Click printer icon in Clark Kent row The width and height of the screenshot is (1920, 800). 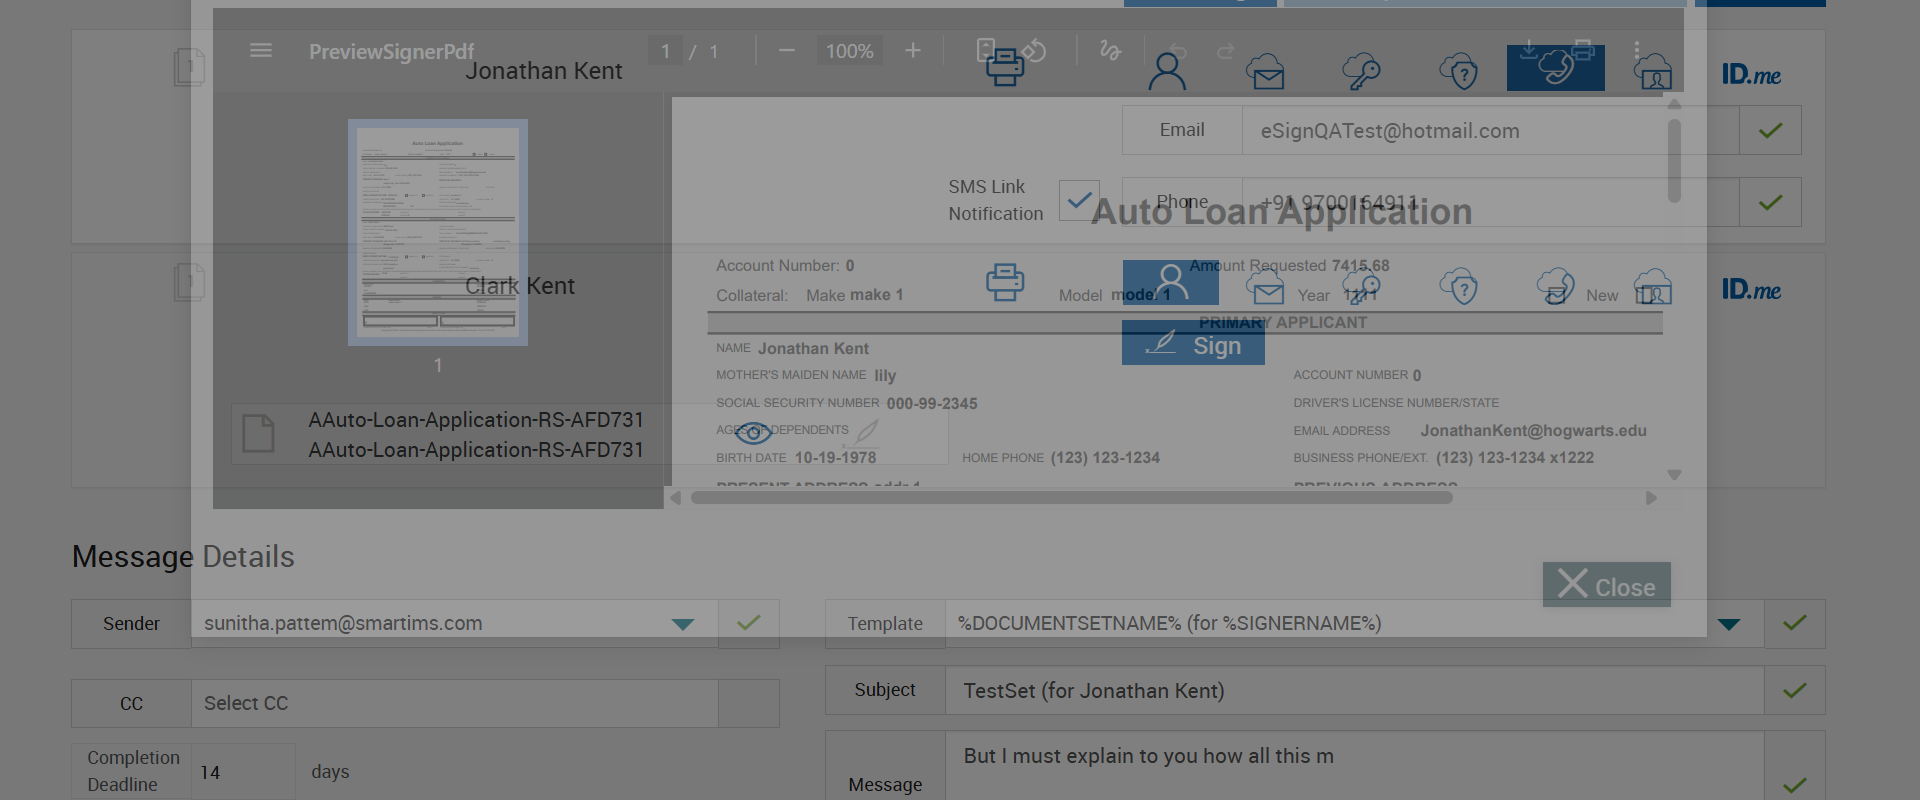(1005, 283)
